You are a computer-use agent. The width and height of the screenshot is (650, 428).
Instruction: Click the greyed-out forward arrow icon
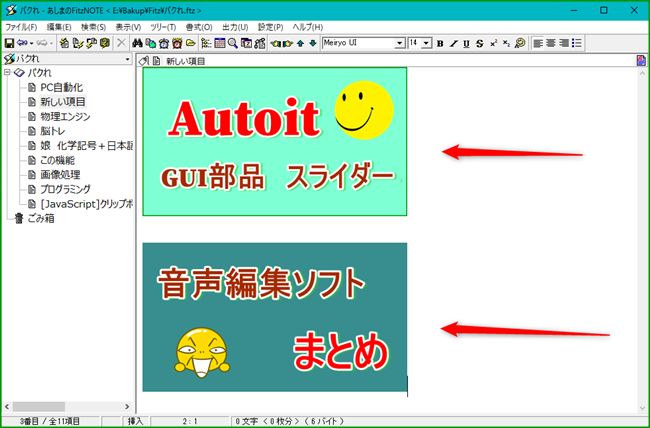click(42, 43)
